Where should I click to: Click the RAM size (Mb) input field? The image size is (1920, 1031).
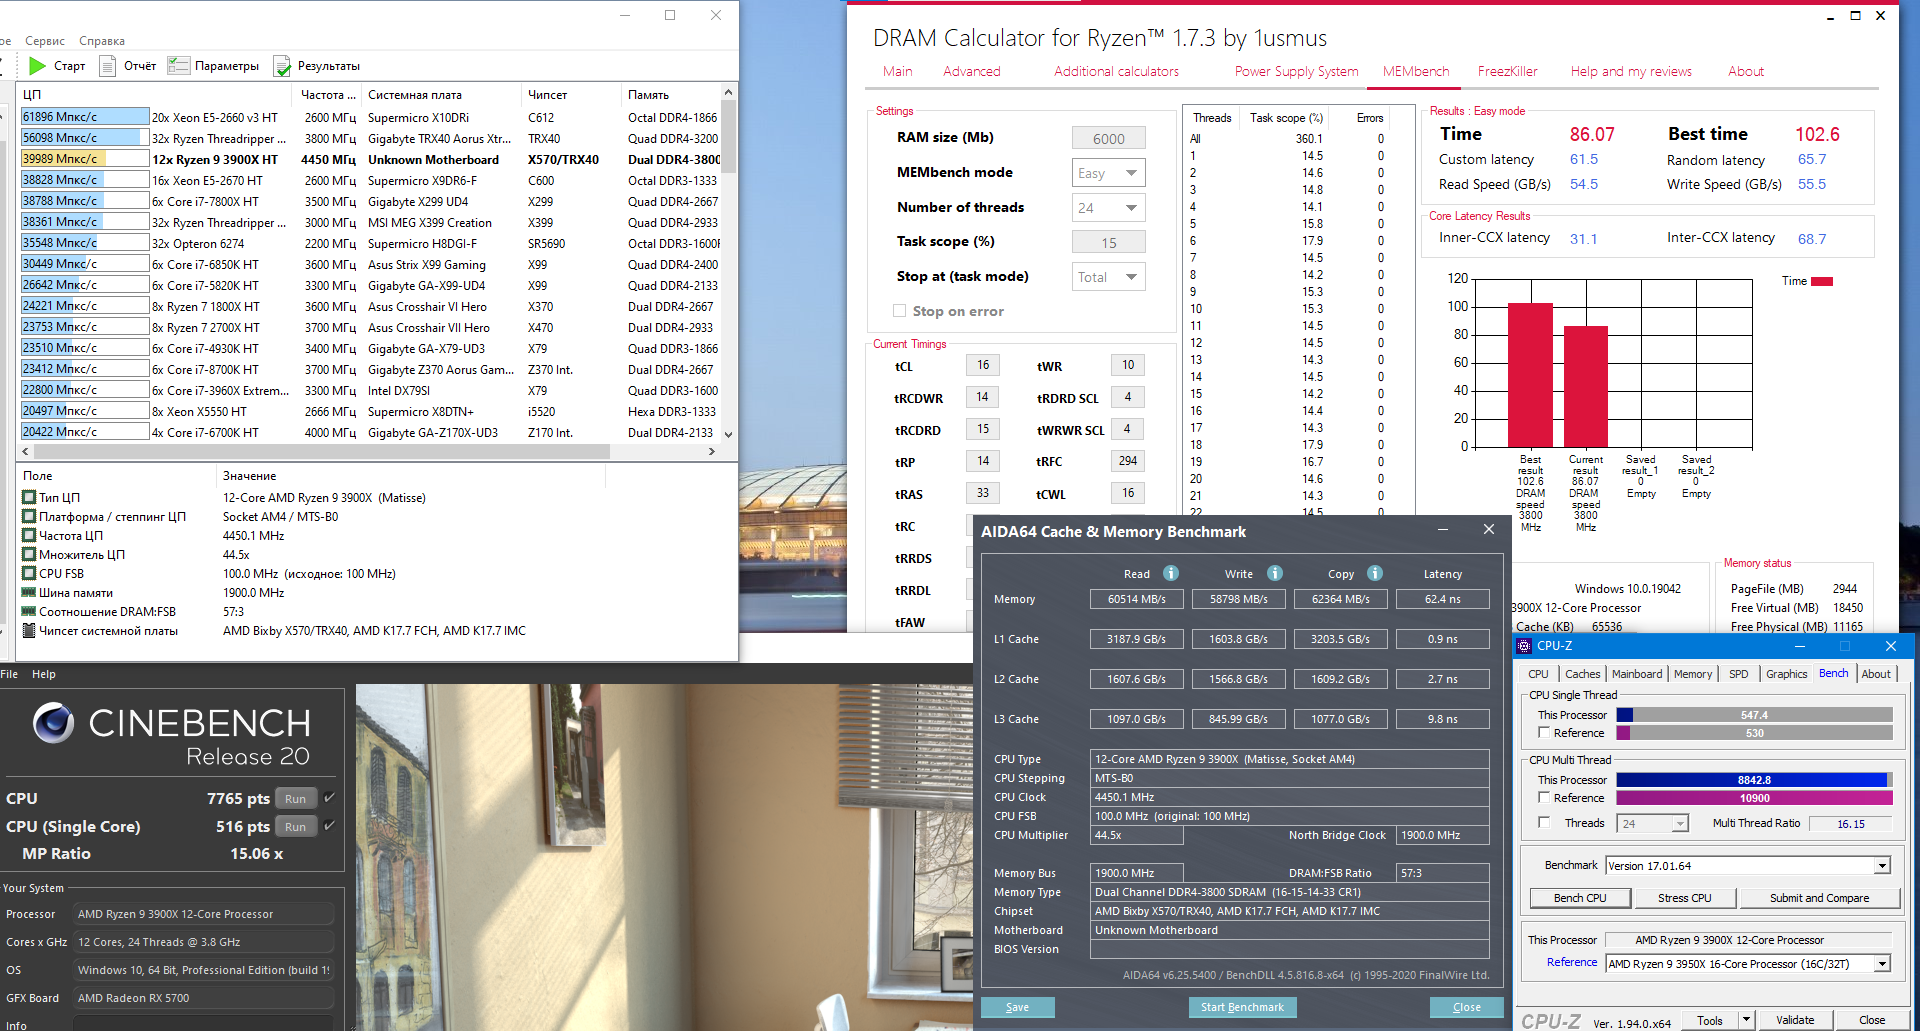pos(1109,139)
